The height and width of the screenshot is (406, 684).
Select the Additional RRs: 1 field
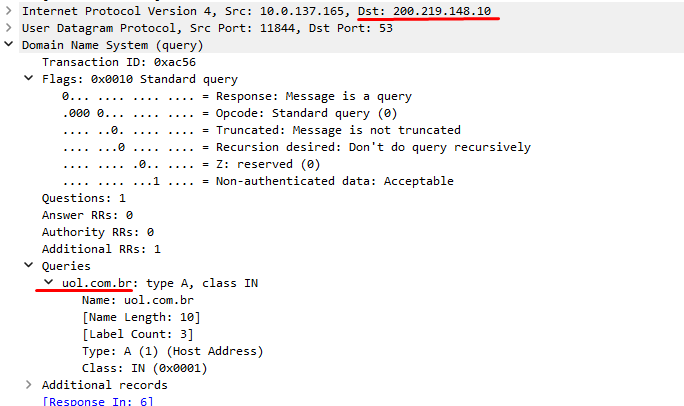(x=101, y=249)
